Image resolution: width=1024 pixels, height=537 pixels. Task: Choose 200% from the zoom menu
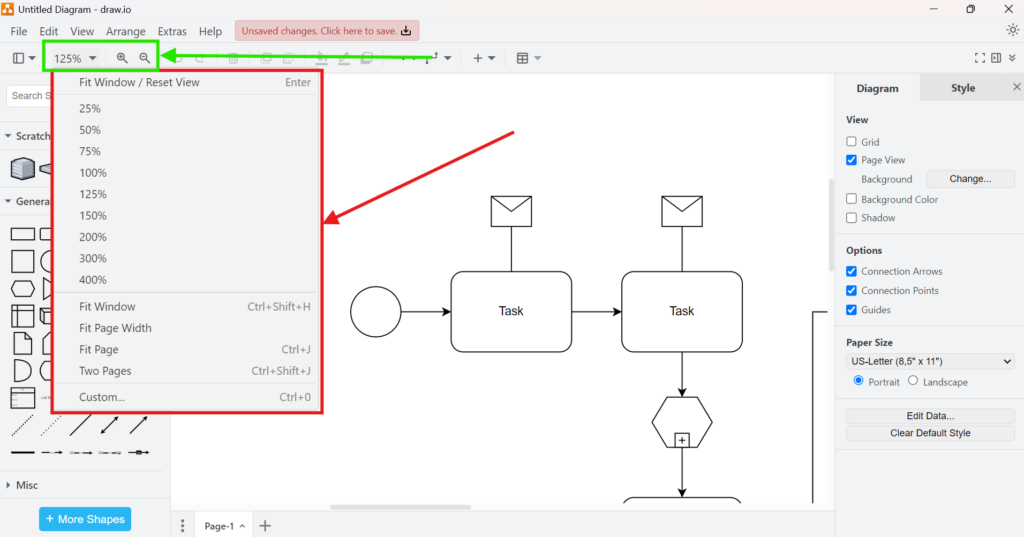click(x=93, y=237)
